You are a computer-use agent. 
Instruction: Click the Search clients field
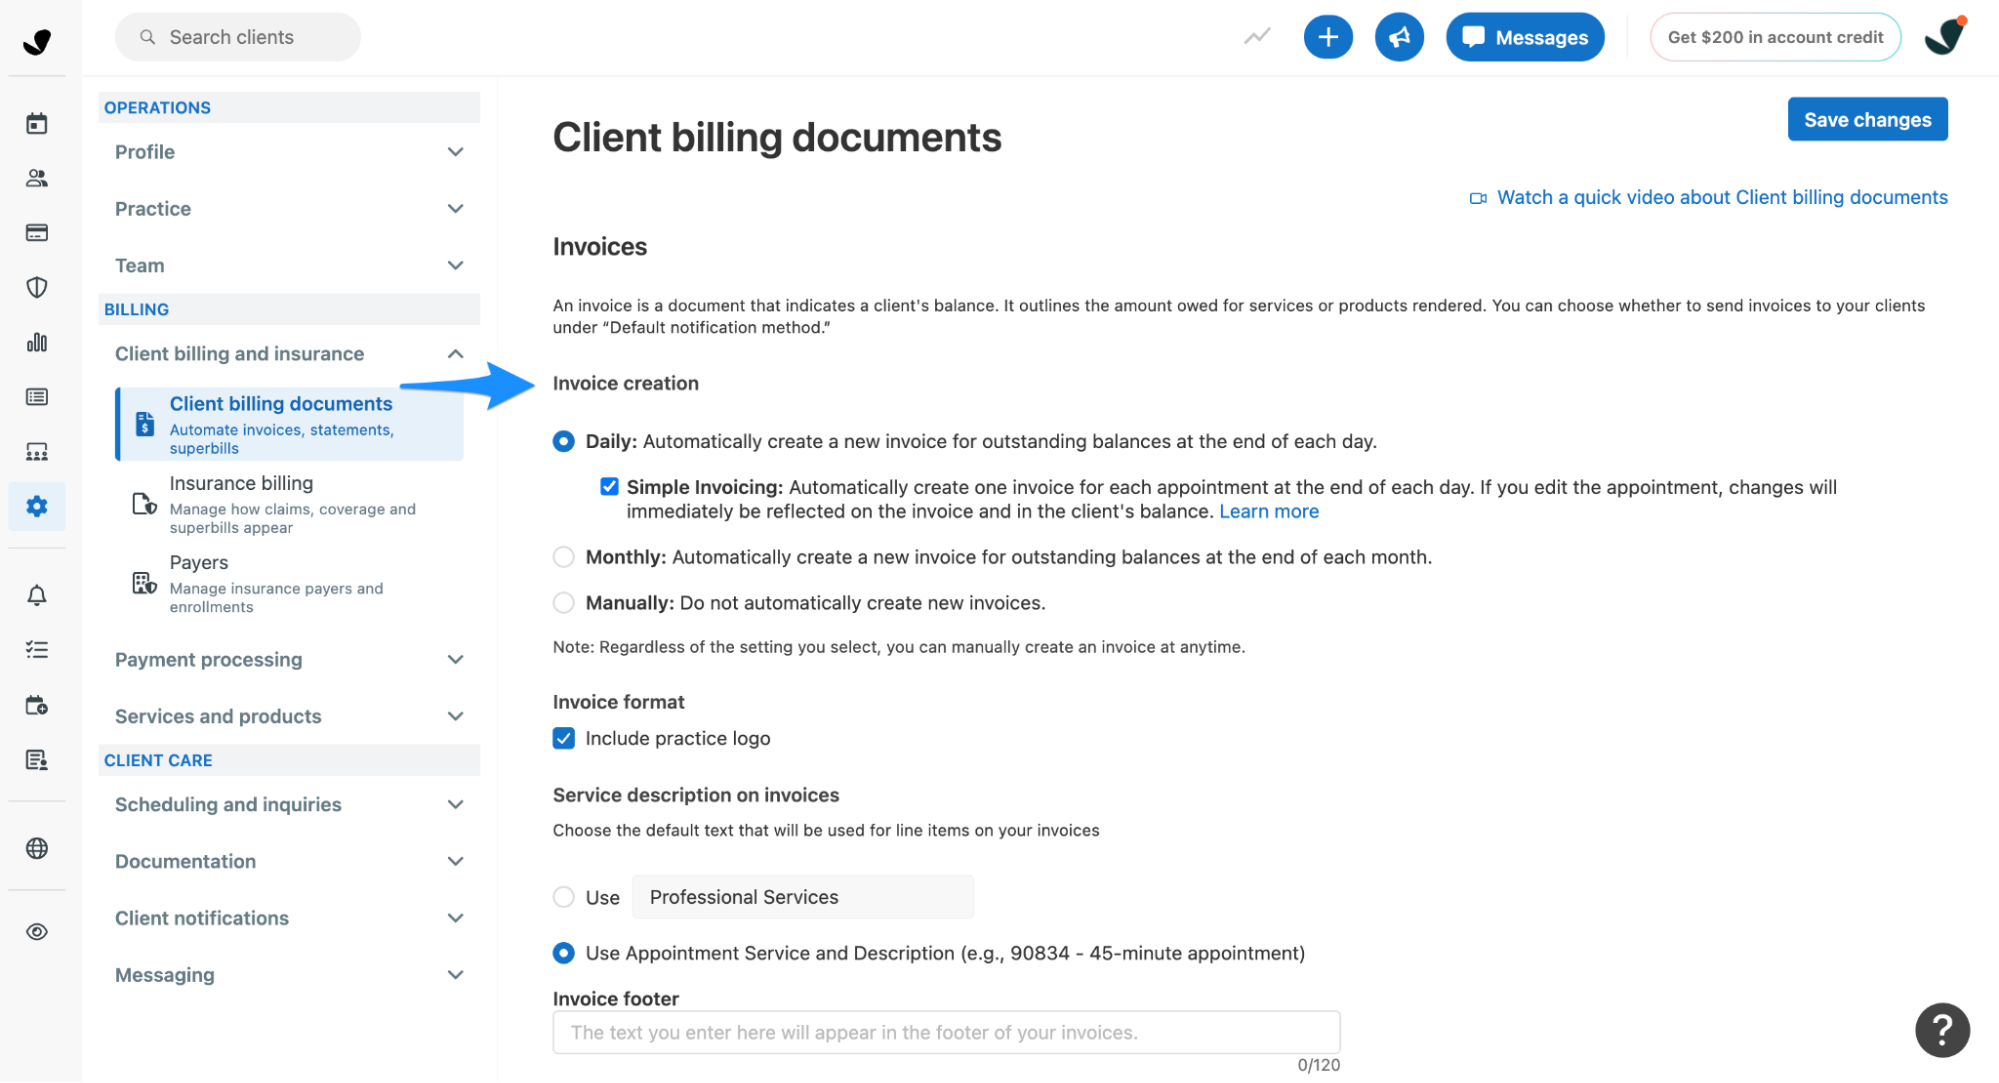tap(238, 37)
